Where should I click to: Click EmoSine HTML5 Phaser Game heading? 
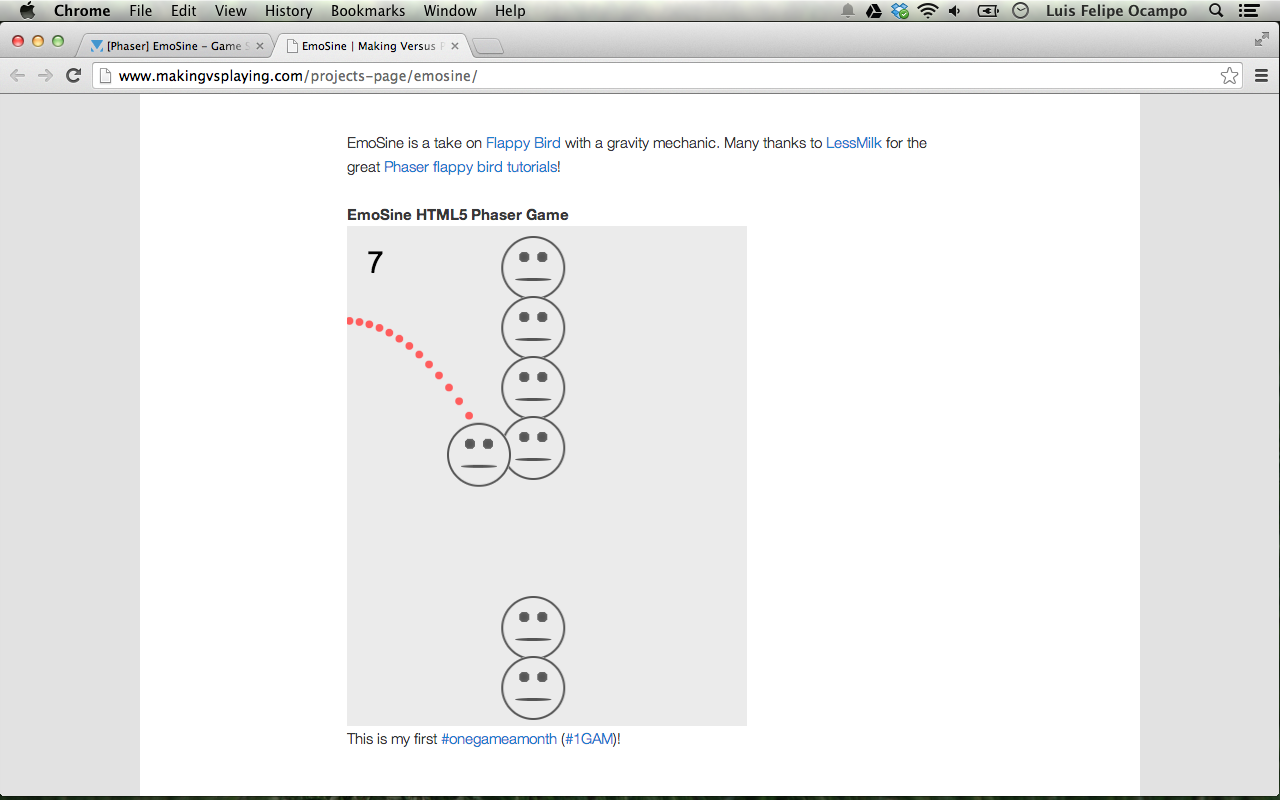pos(458,215)
